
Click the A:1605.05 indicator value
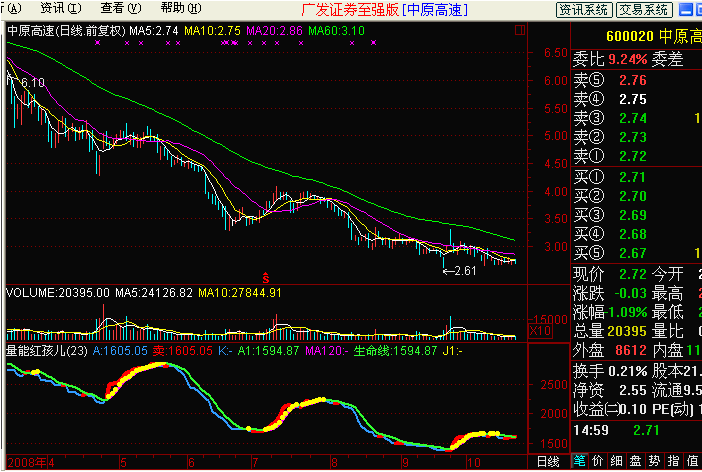coord(120,351)
